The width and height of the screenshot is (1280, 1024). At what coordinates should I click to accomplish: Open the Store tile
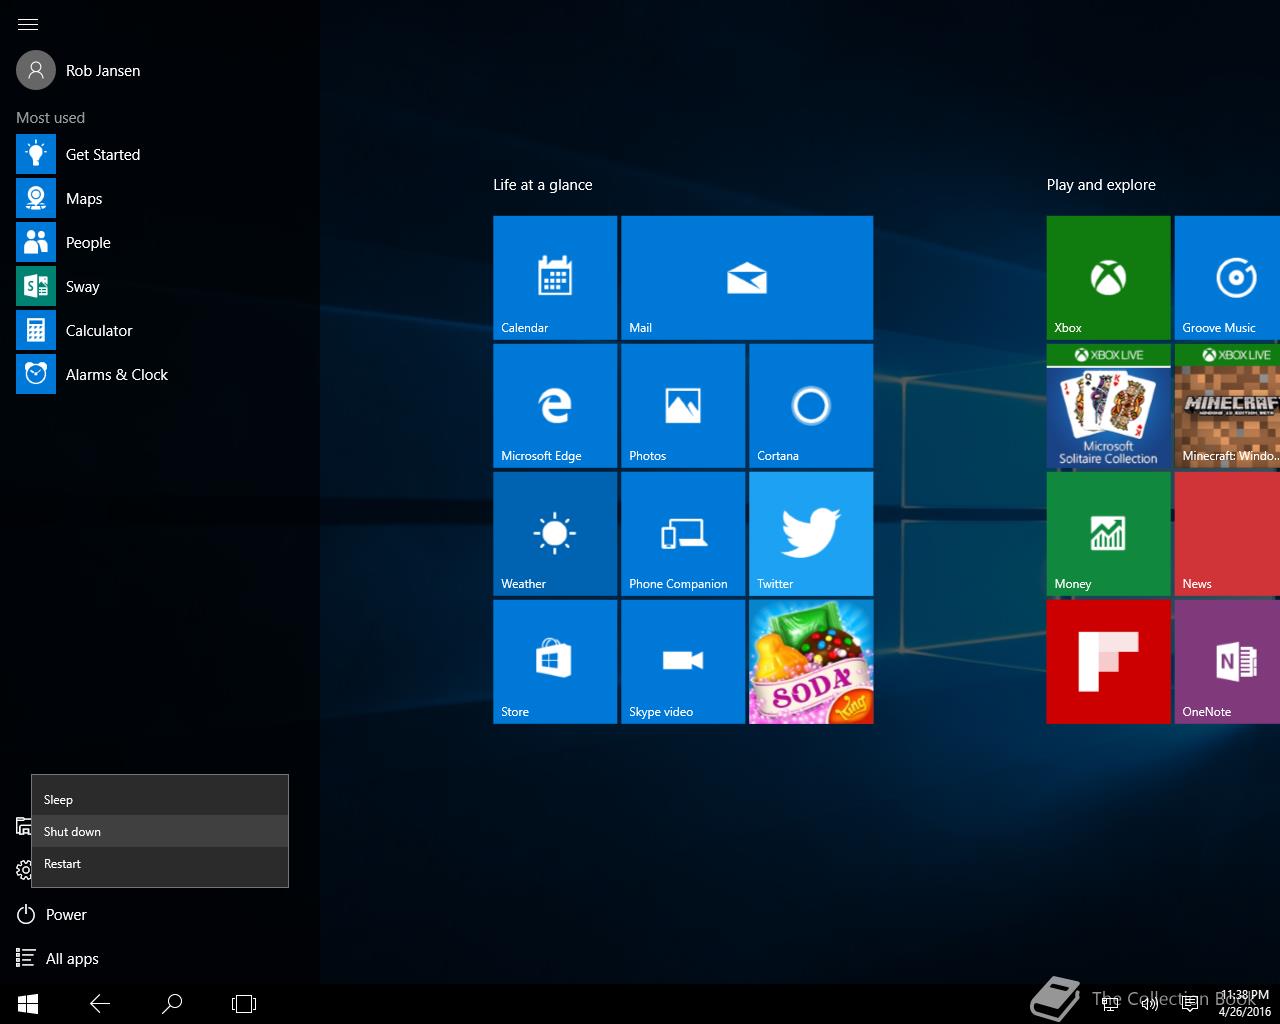pyautogui.click(x=555, y=662)
